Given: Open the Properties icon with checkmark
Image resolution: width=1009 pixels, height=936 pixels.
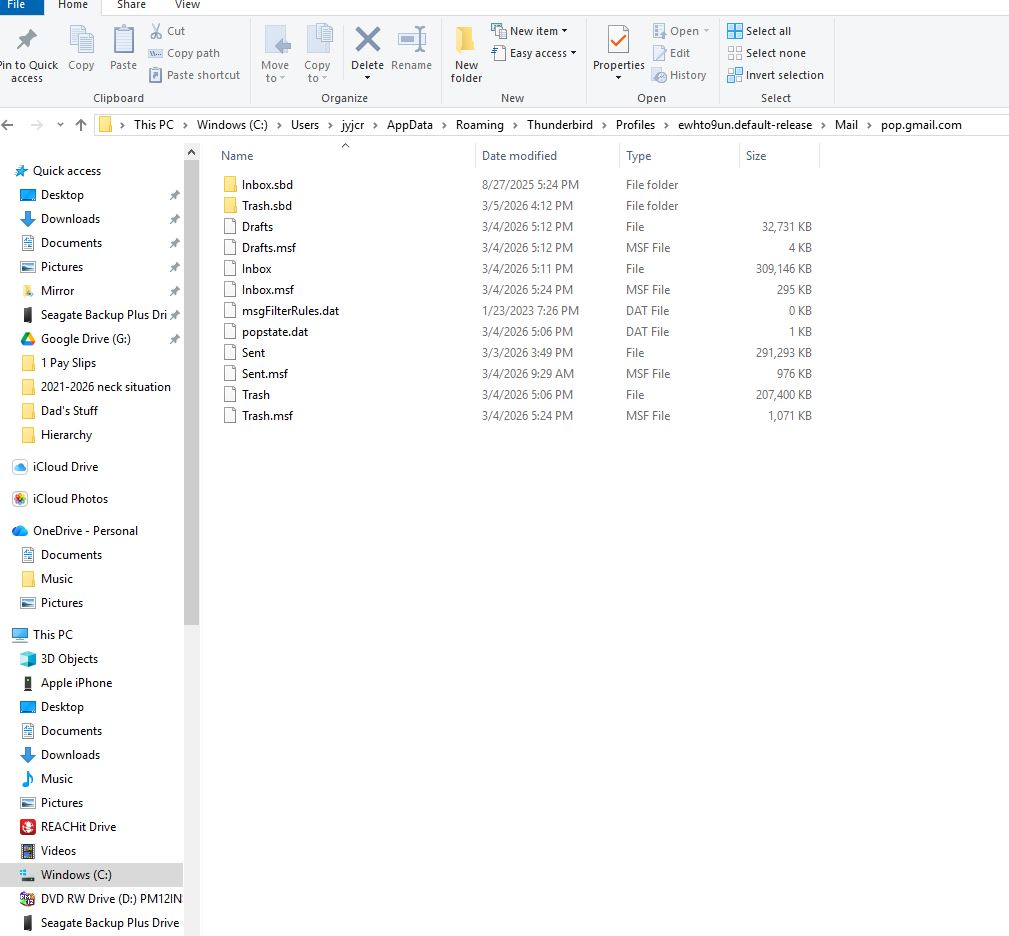Looking at the screenshot, I should click(x=618, y=40).
